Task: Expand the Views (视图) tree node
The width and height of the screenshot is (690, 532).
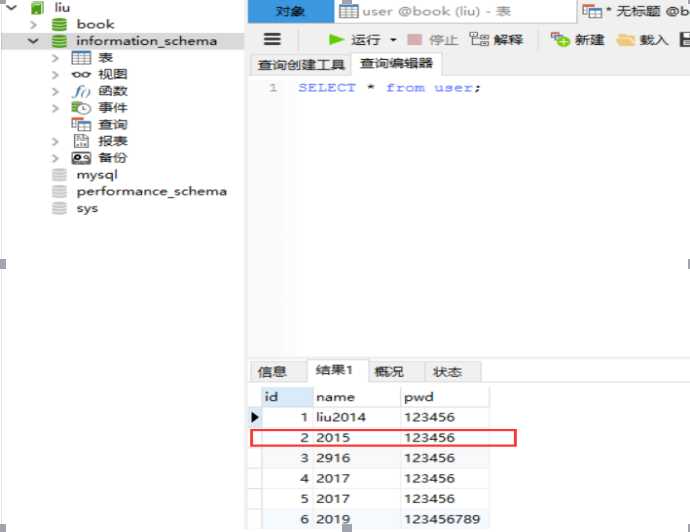Action: 56,74
